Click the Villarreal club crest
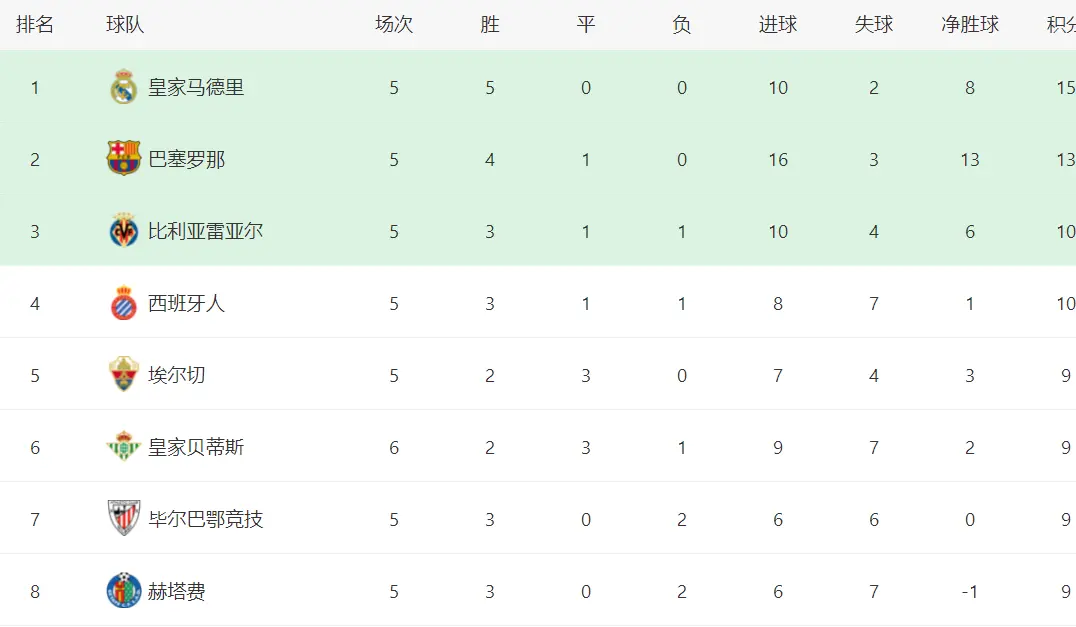 click(x=124, y=231)
